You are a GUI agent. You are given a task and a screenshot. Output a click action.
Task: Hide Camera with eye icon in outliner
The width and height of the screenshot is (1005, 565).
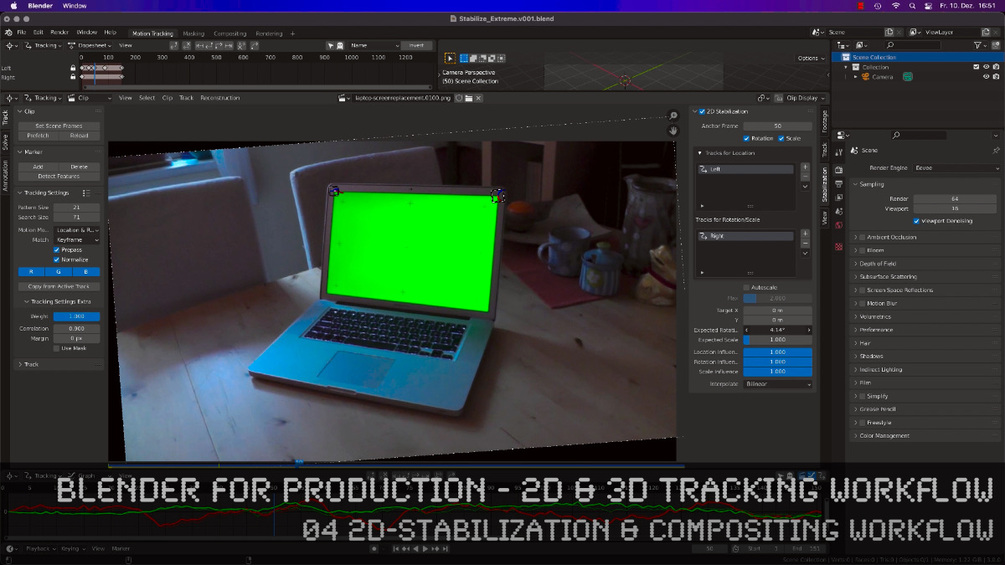(x=986, y=77)
